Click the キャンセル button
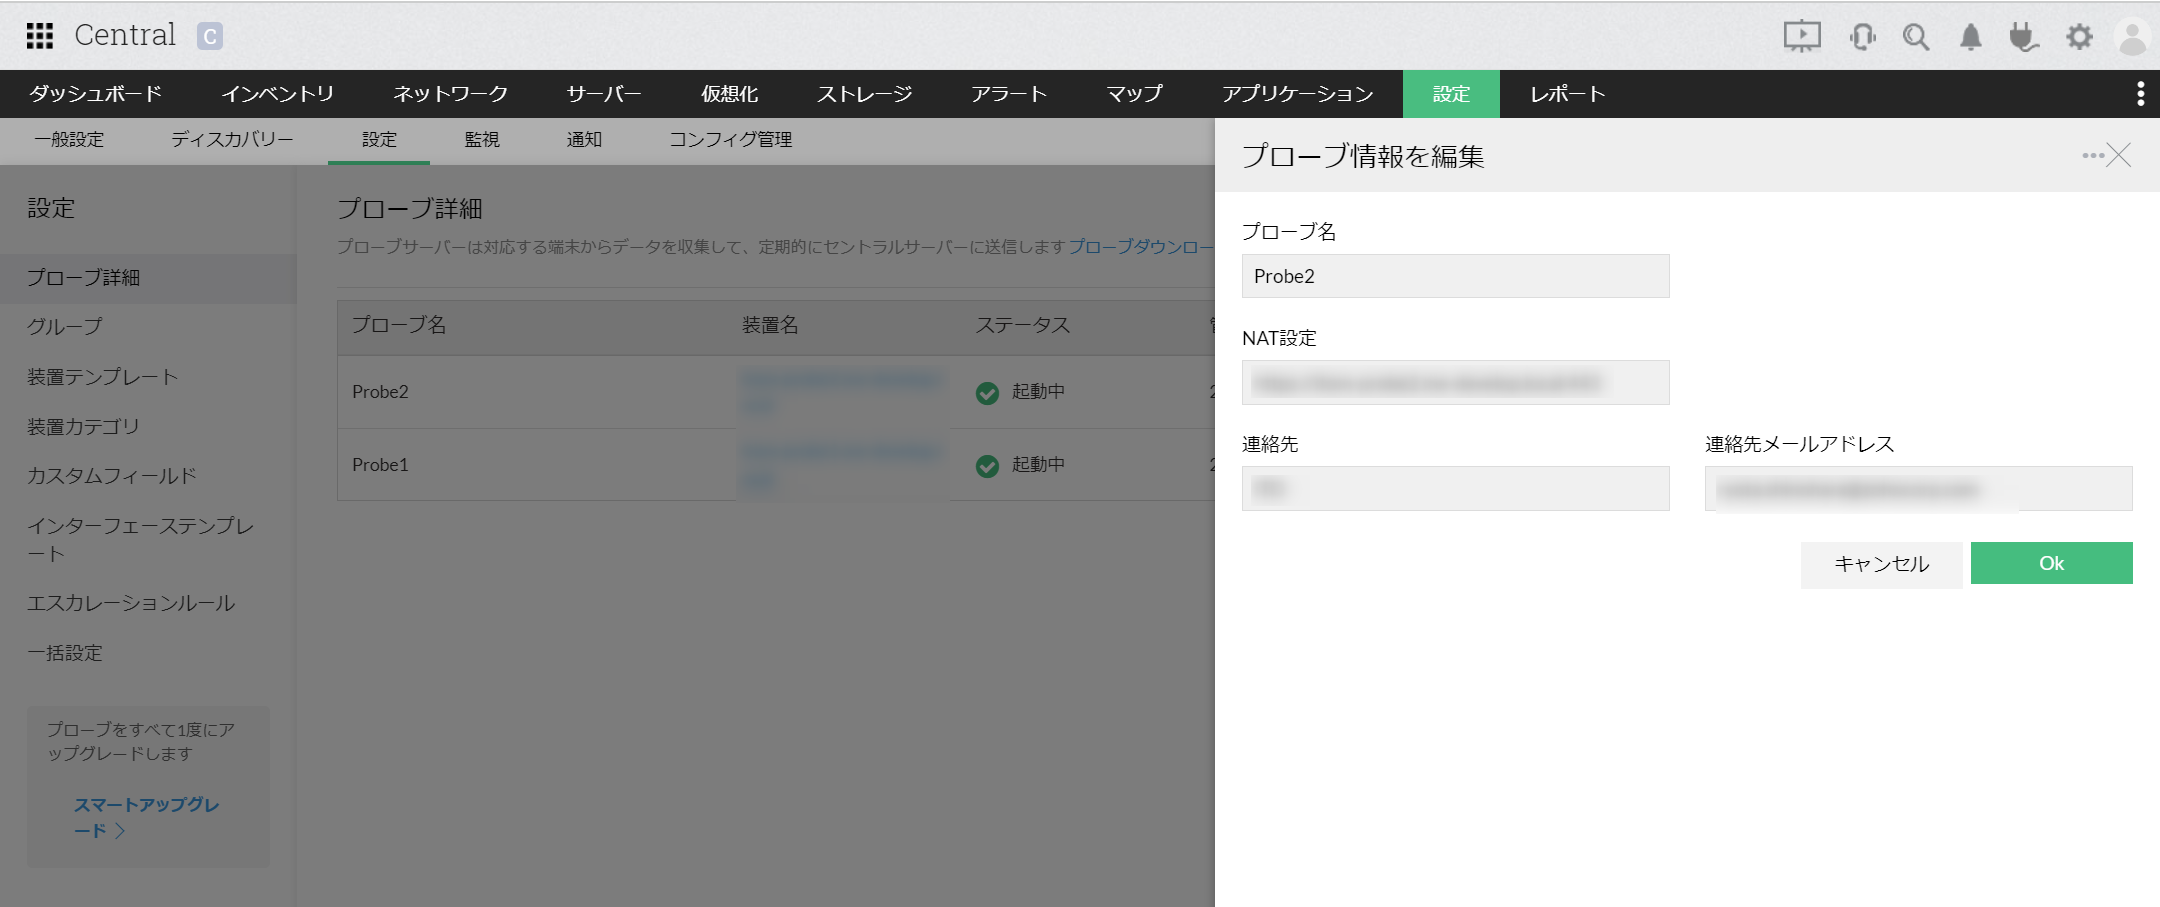The height and width of the screenshot is (907, 2160). [x=1881, y=564]
